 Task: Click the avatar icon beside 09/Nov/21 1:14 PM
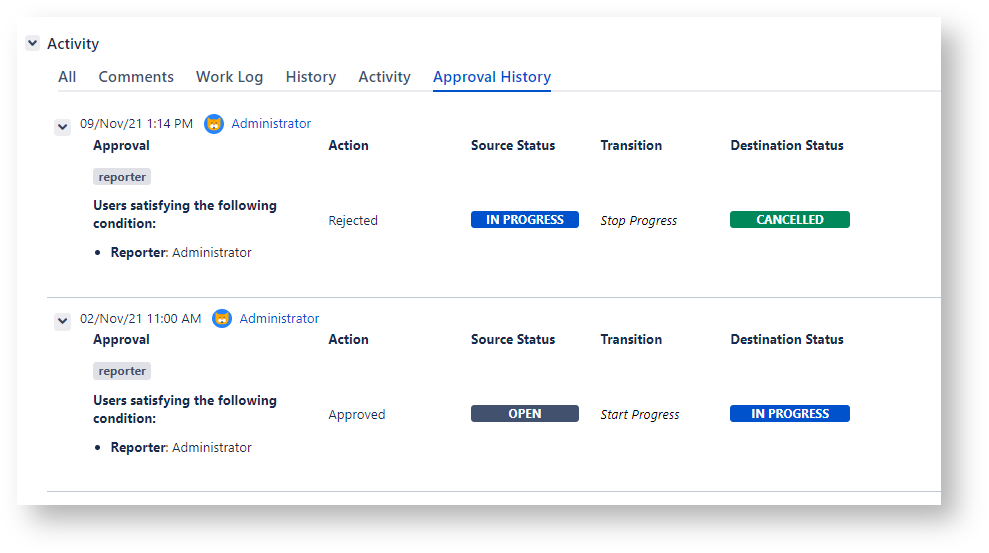[214, 124]
